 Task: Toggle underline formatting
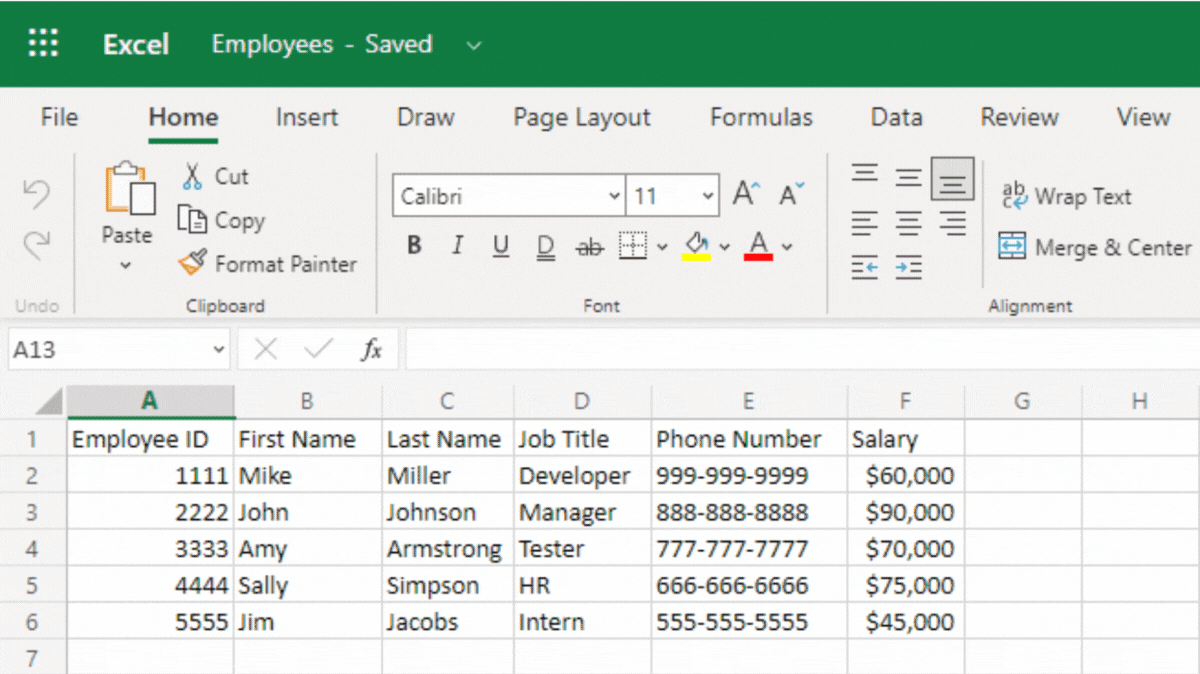500,245
